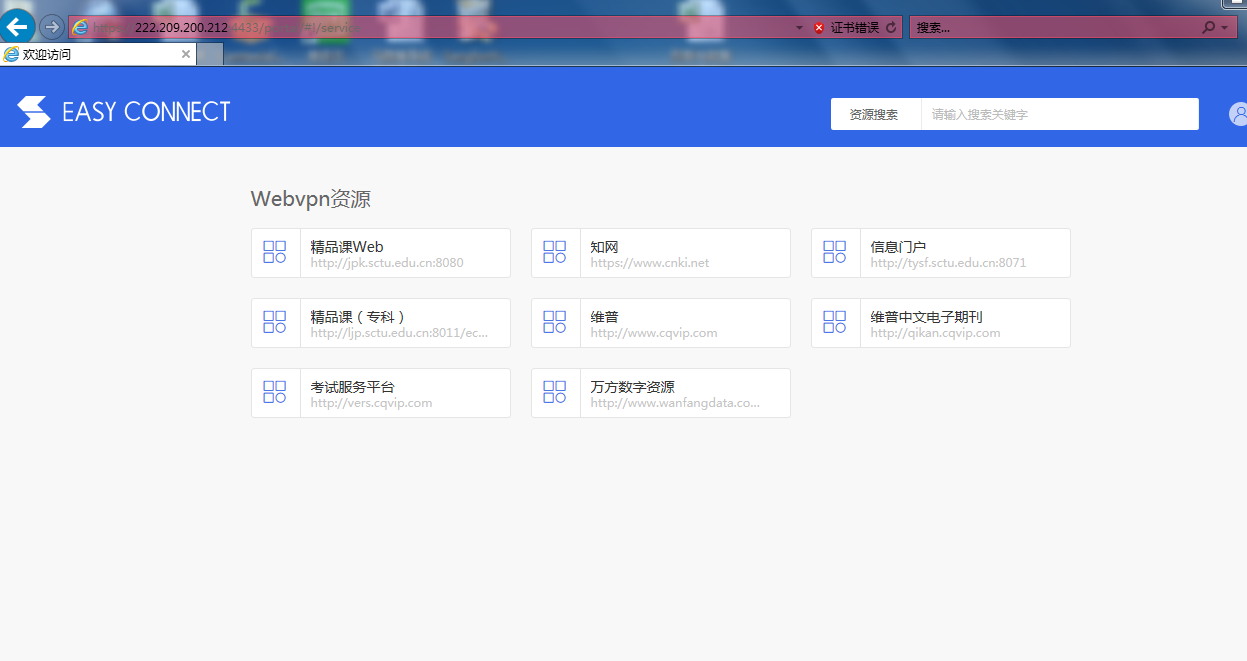Expand the search provider dropdown arrow
Viewport: 1247px width, 661px height.
tap(1224, 28)
